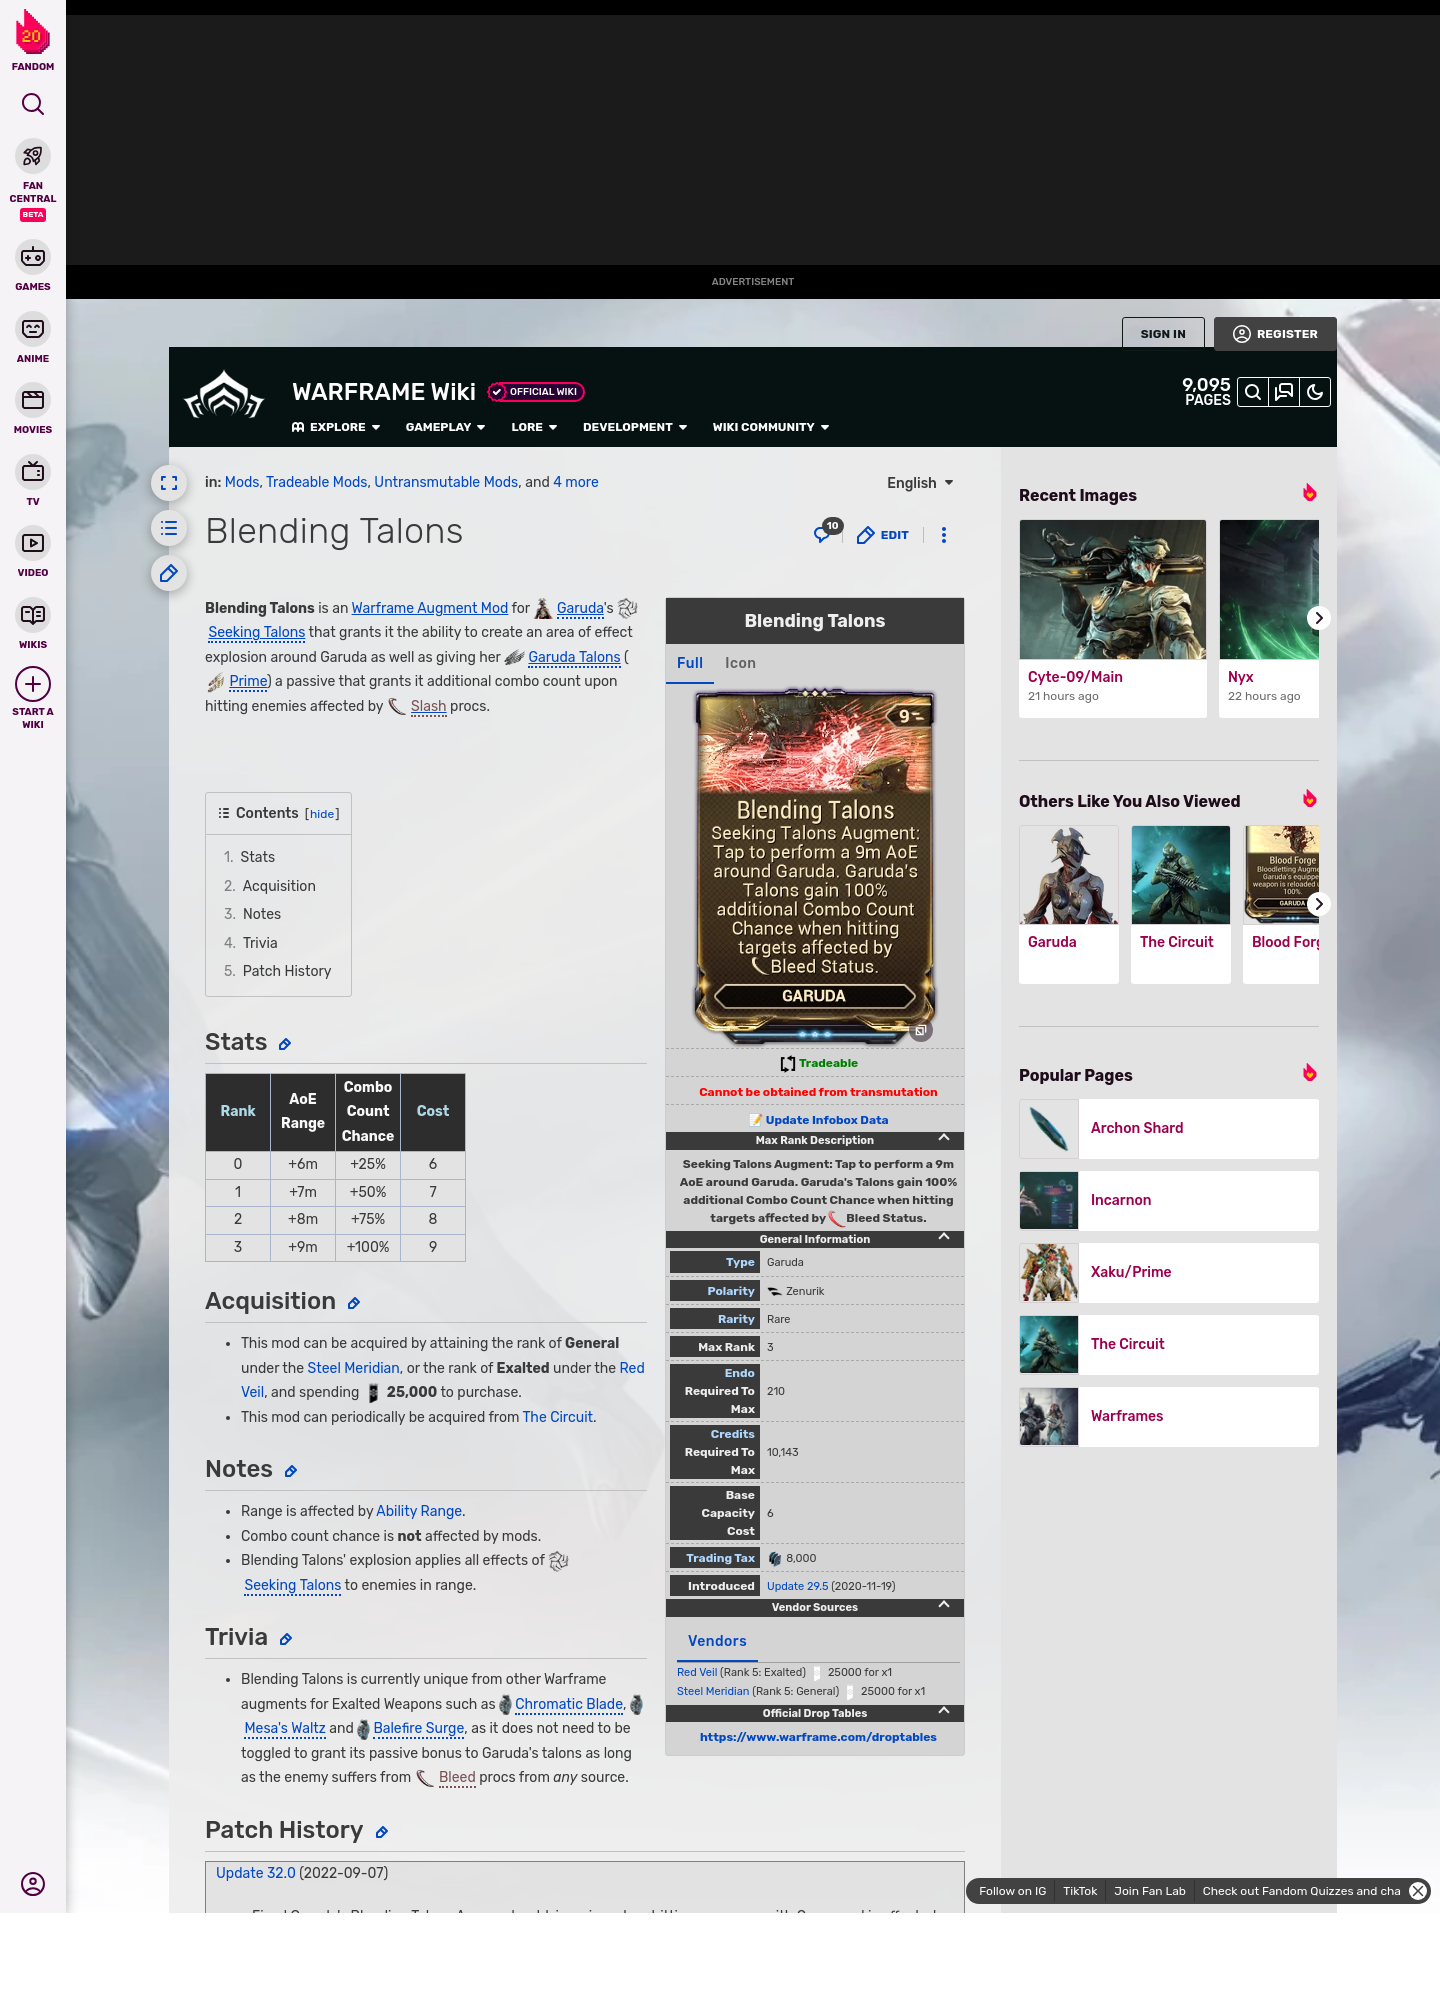The image size is (1440, 2000).
Task: Edit the Acquisition section via pencil icon
Action: (x=353, y=1303)
